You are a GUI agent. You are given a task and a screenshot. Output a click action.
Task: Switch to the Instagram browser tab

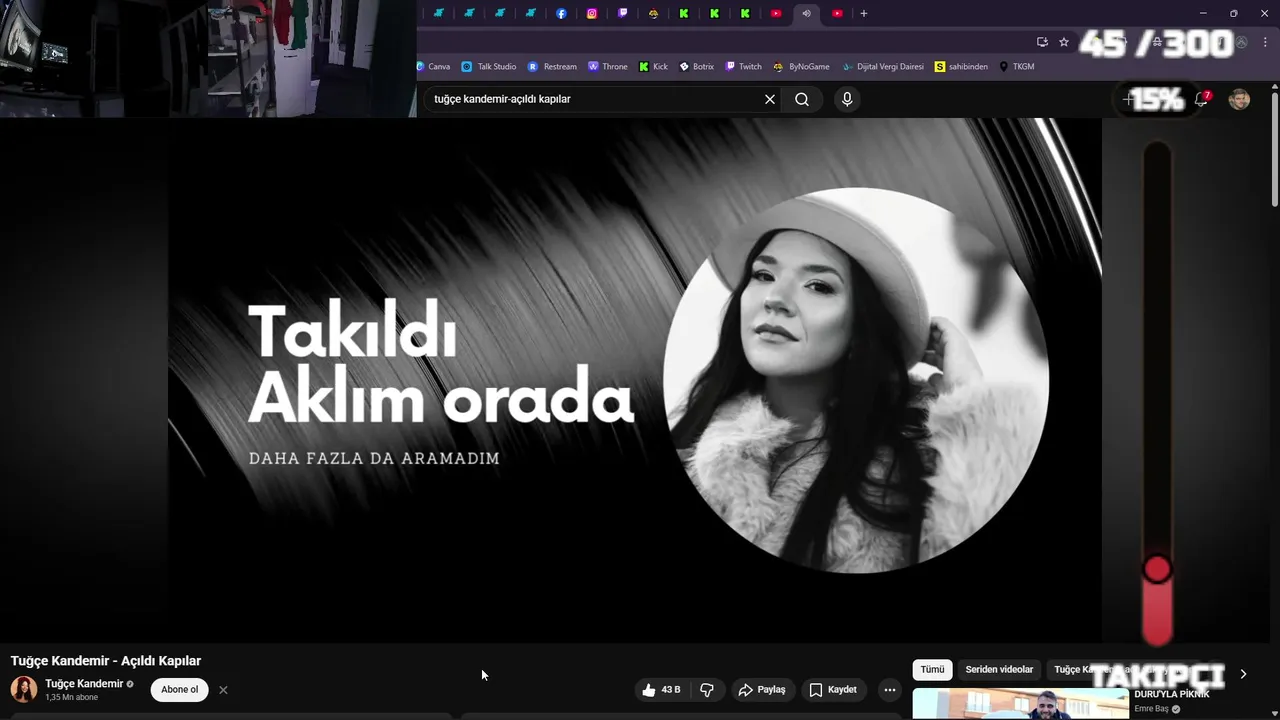click(592, 13)
